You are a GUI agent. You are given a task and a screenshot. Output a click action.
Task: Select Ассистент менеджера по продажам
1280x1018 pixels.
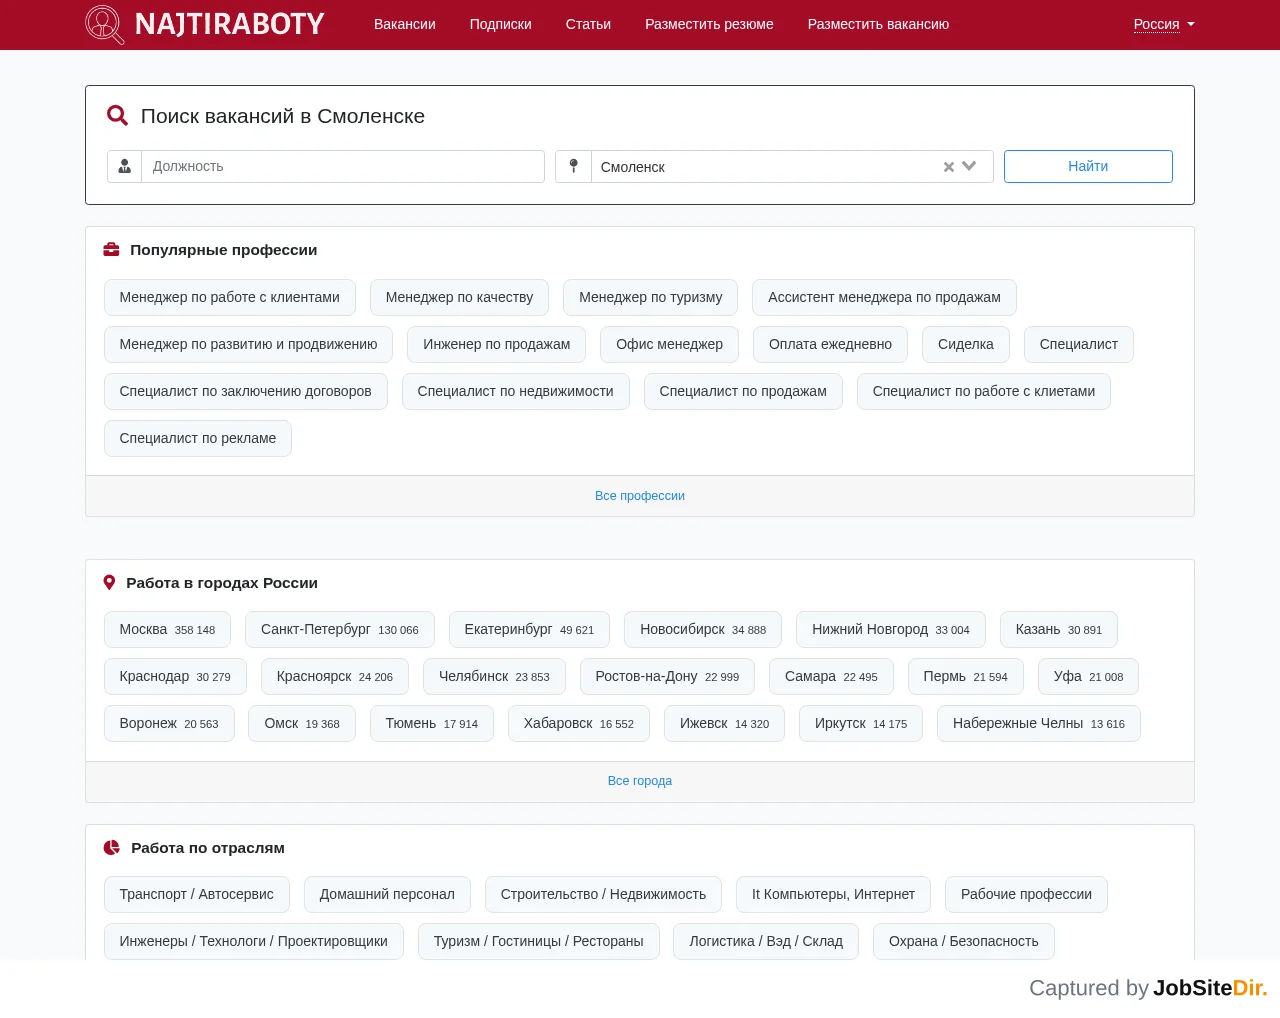click(x=884, y=297)
